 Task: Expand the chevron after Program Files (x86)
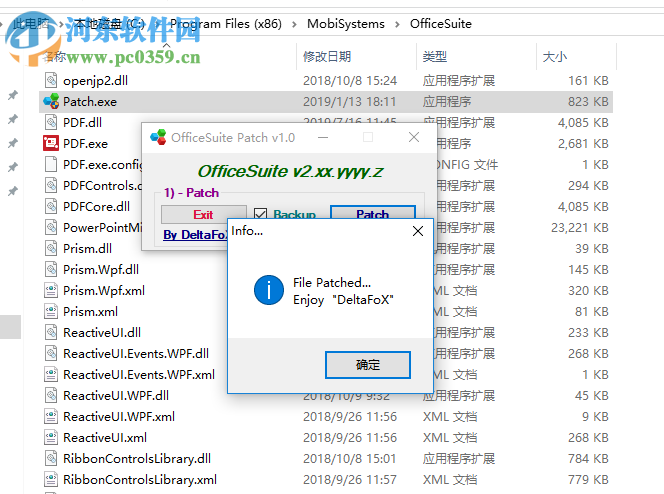point(294,24)
